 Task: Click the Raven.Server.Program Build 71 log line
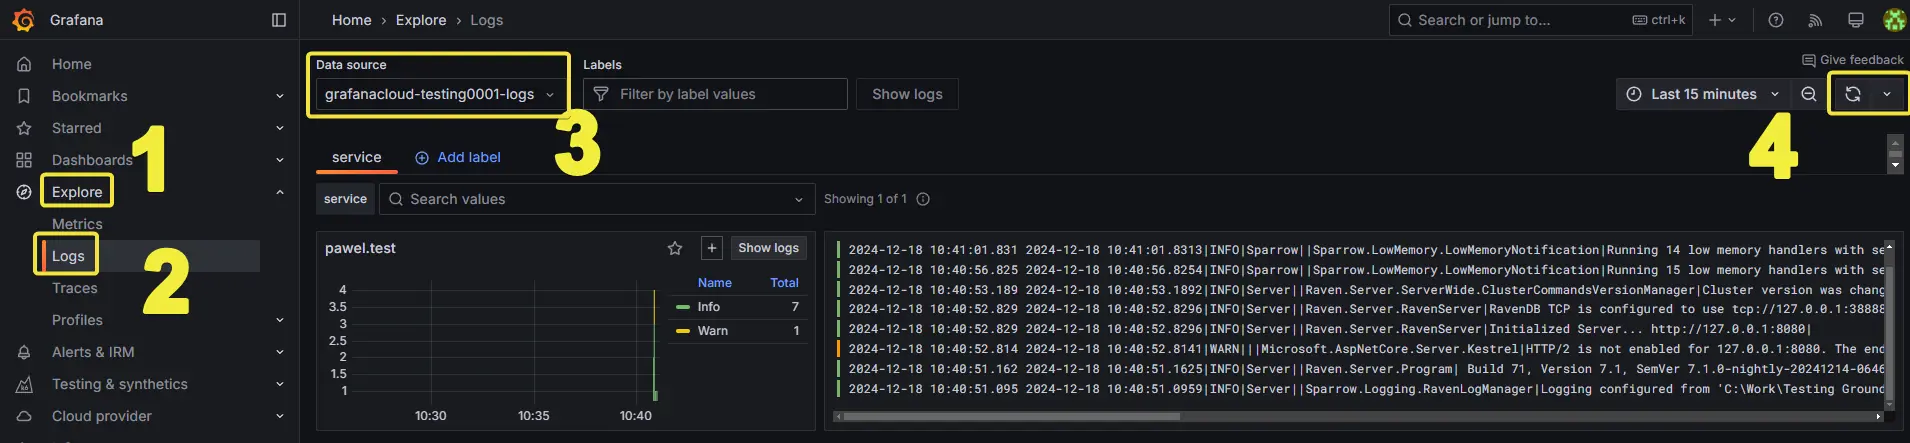click(1360, 369)
